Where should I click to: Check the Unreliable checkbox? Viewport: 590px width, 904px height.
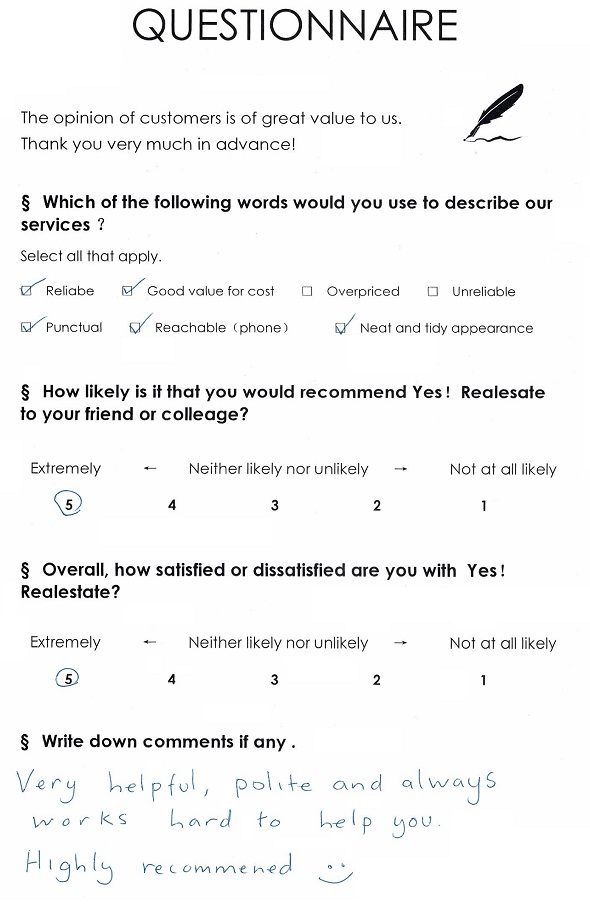tap(433, 291)
